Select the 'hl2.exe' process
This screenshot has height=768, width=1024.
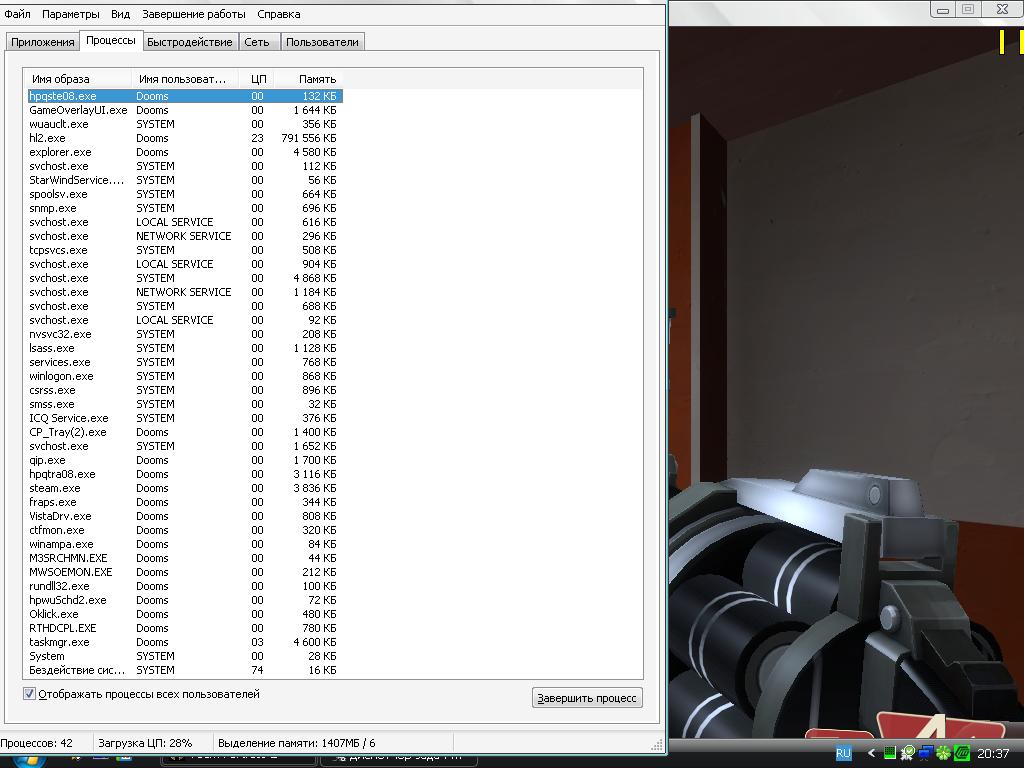(185, 138)
